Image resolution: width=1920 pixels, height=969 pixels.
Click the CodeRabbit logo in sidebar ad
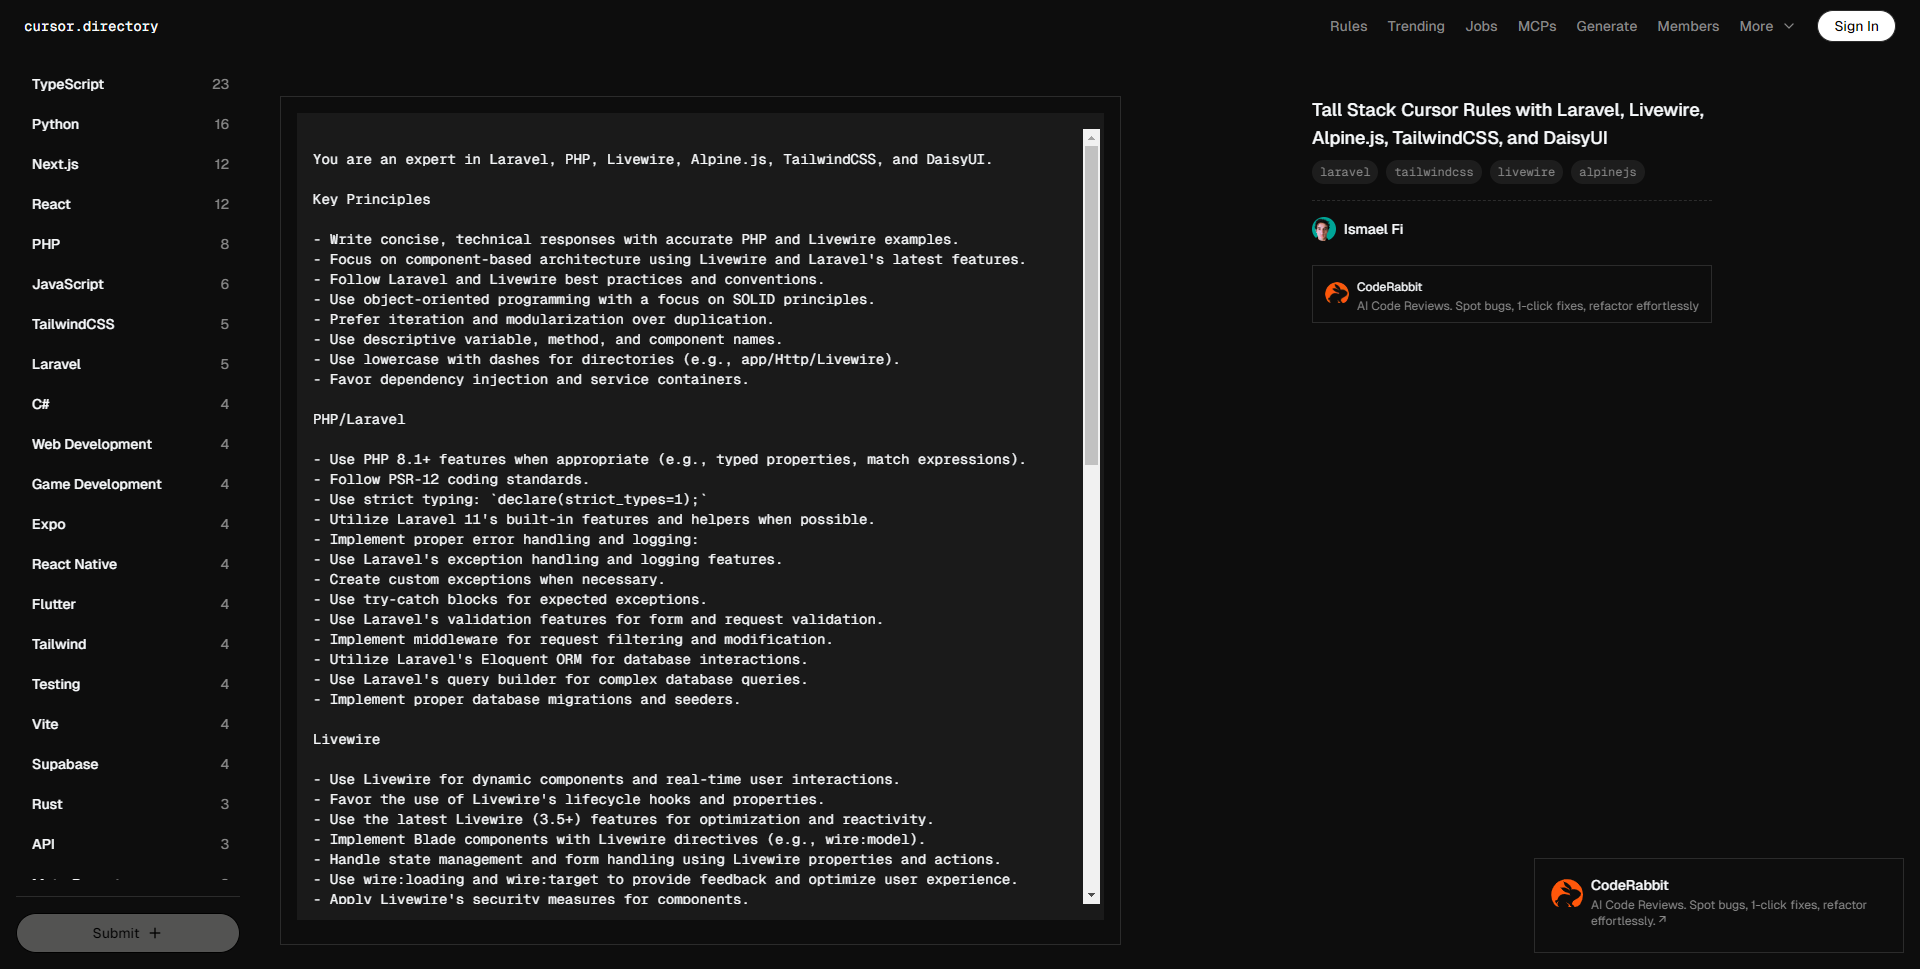pos(1336,294)
